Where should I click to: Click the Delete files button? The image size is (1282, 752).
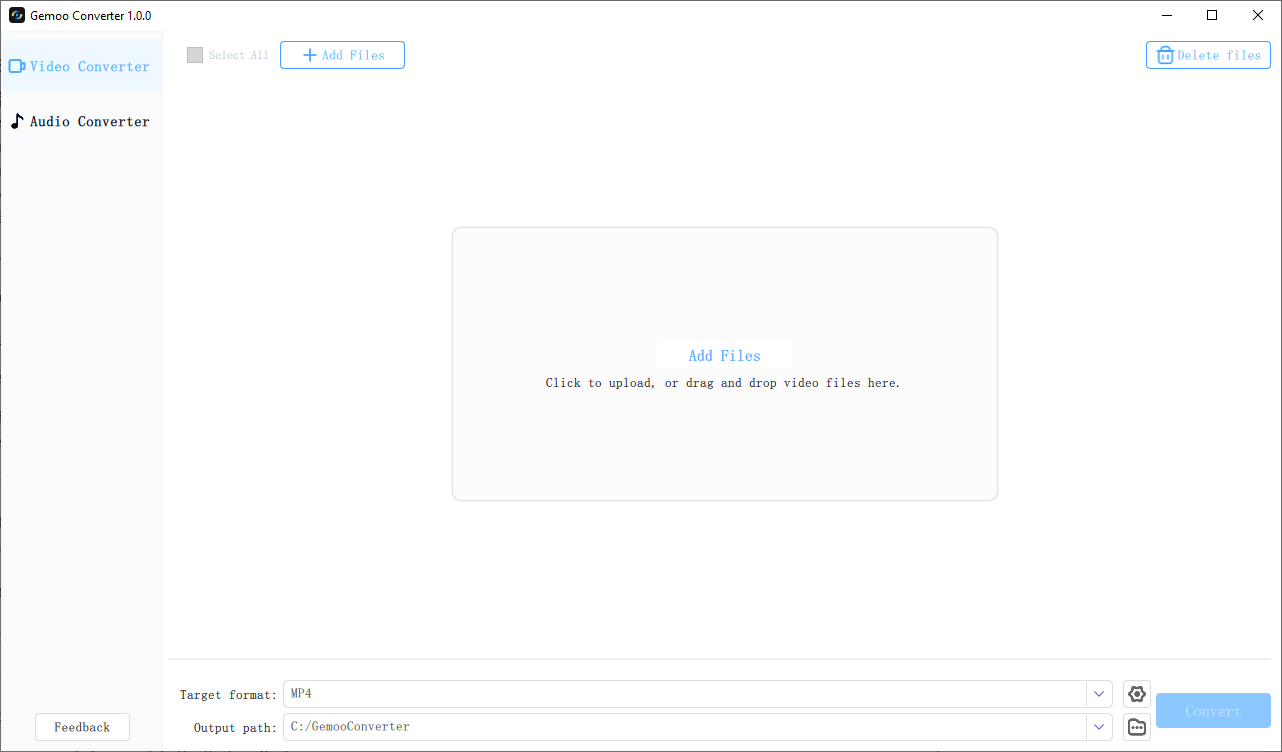click(x=1208, y=55)
